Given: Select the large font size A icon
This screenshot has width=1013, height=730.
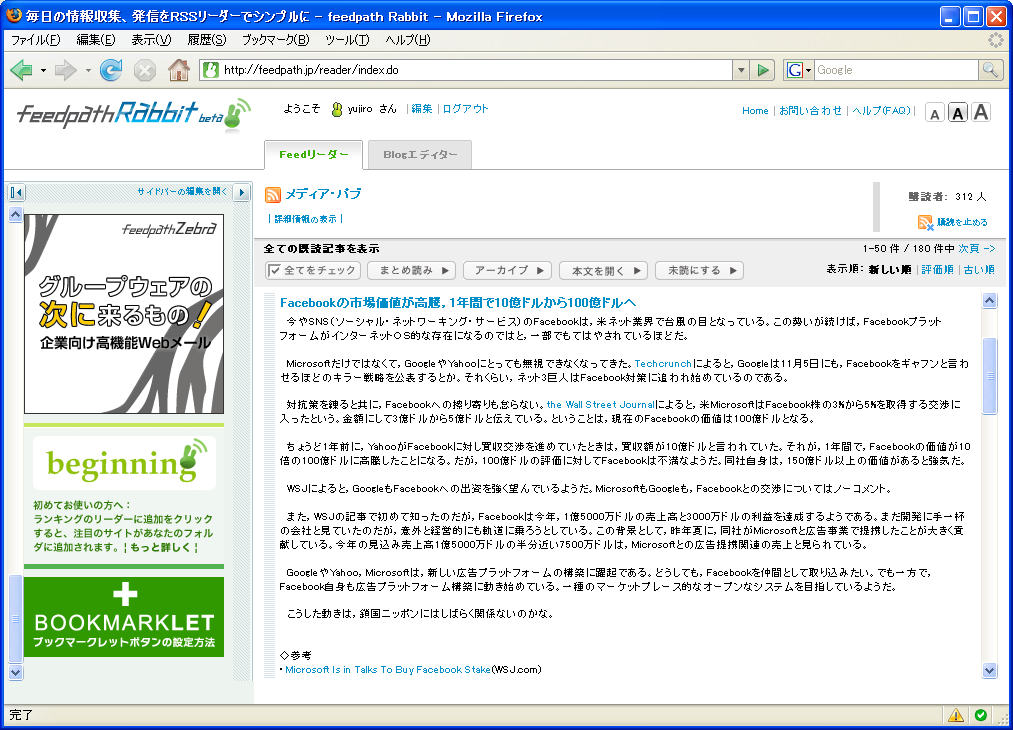Looking at the screenshot, I should coord(981,113).
